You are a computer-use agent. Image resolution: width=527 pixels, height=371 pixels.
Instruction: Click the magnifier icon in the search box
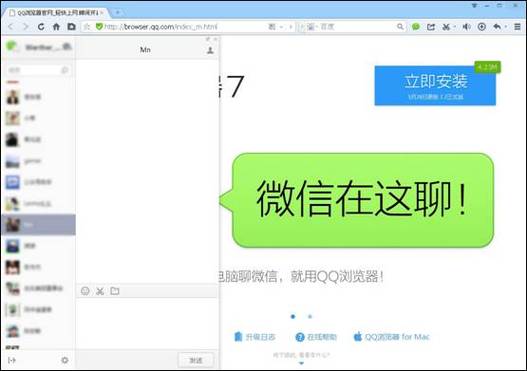coord(400,26)
